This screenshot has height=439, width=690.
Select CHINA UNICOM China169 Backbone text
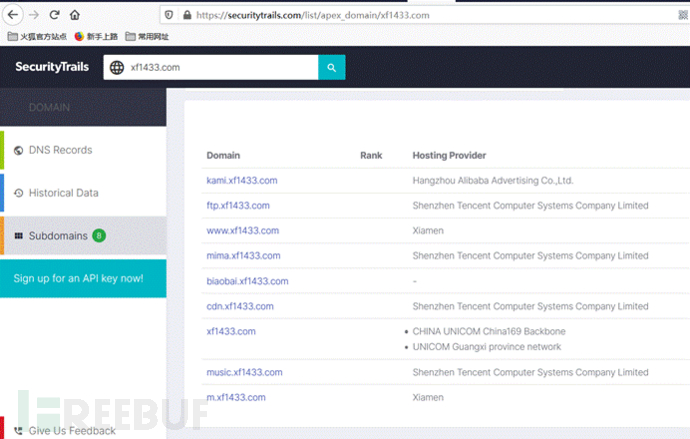[489, 331]
